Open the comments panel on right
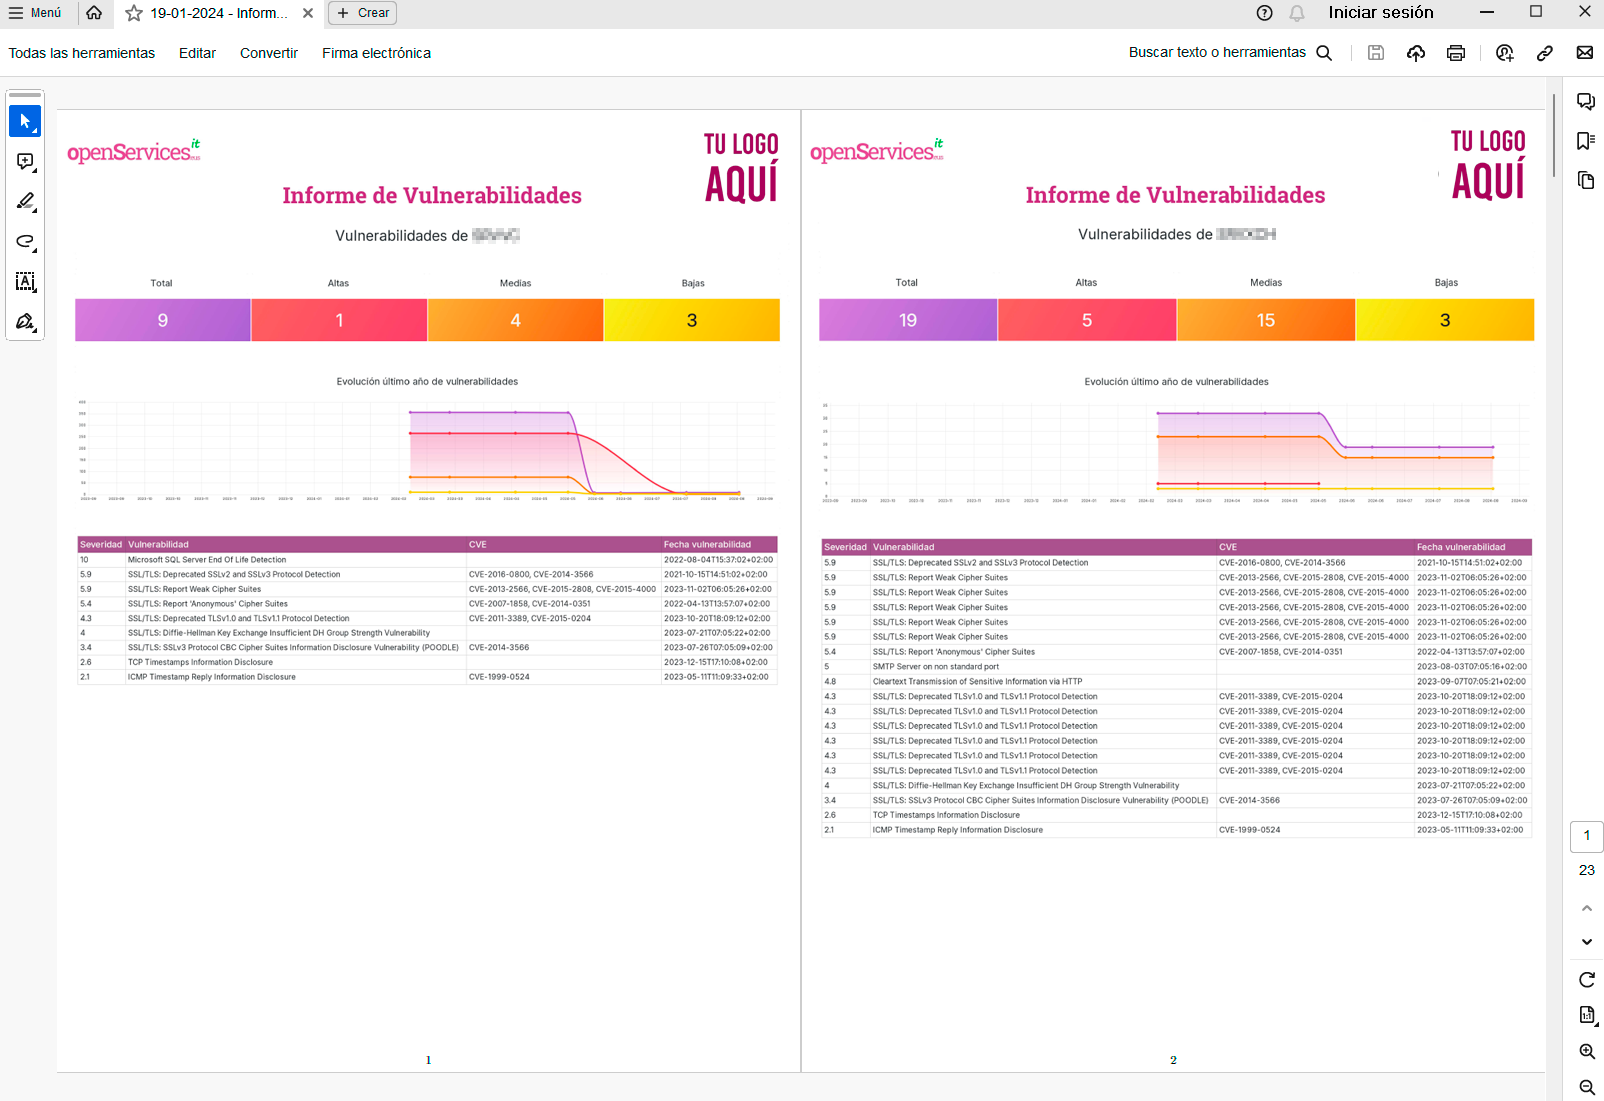The width and height of the screenshot is (1604, 1101). (x=1586, y=102)
